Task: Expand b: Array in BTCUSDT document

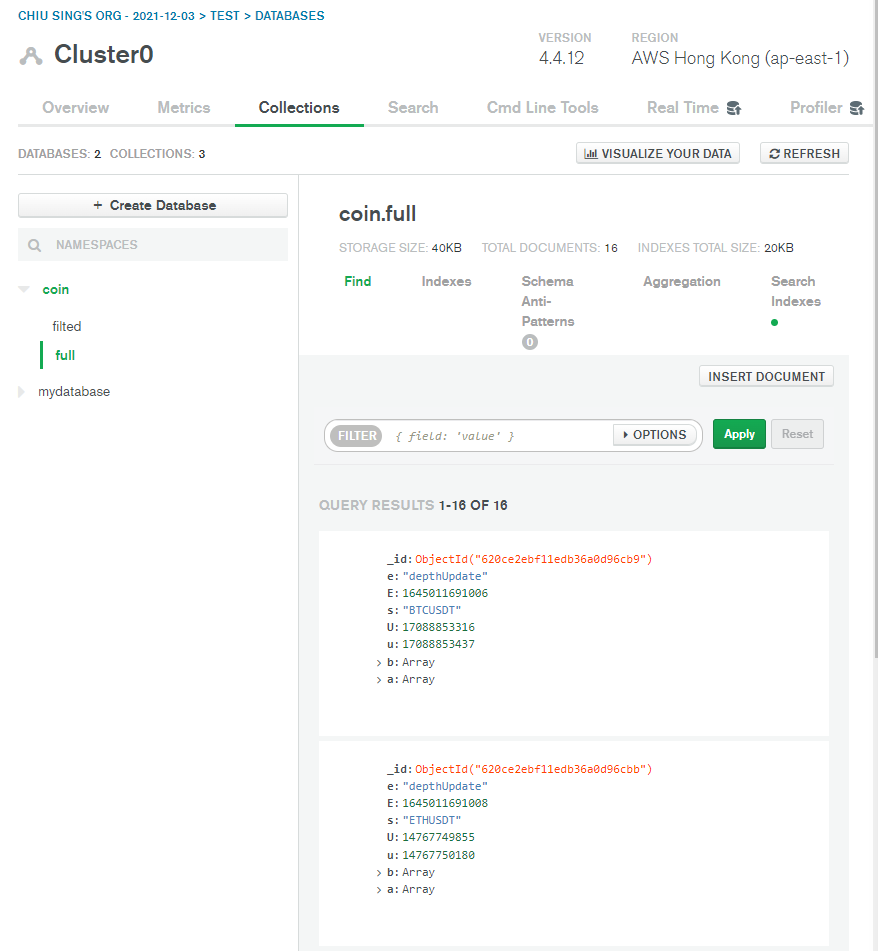Action: [379, 663]
